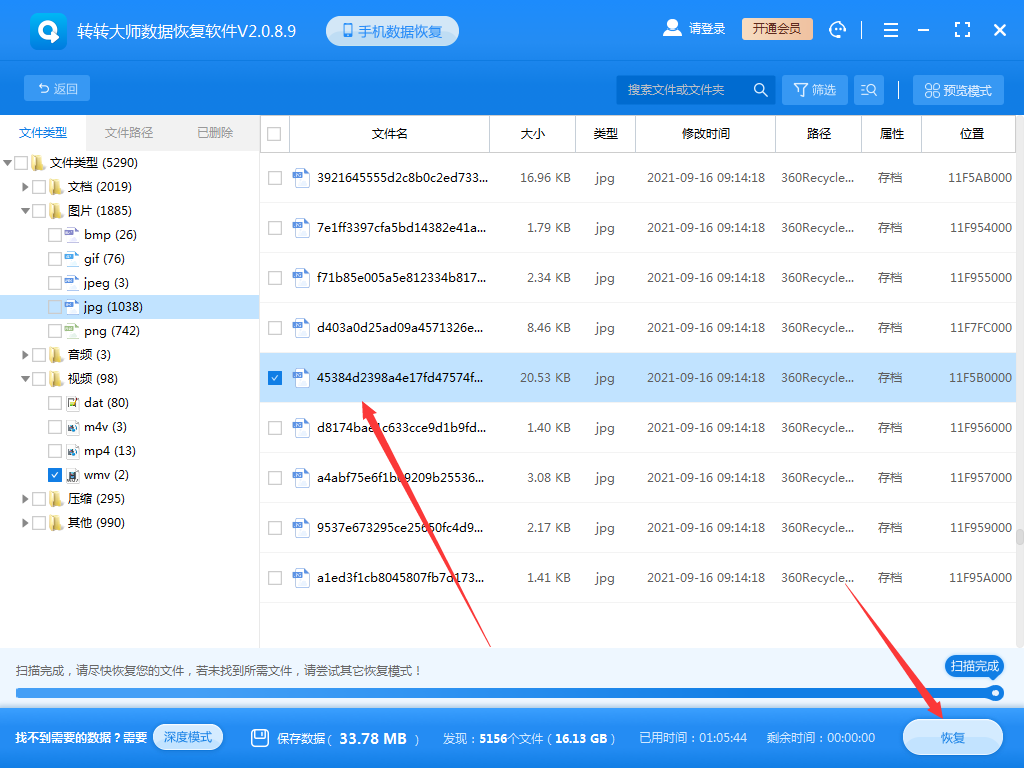Screen dimensions: 1024x768
Task: Switch to 预览模式 preview mode
Action: [957, 89]
